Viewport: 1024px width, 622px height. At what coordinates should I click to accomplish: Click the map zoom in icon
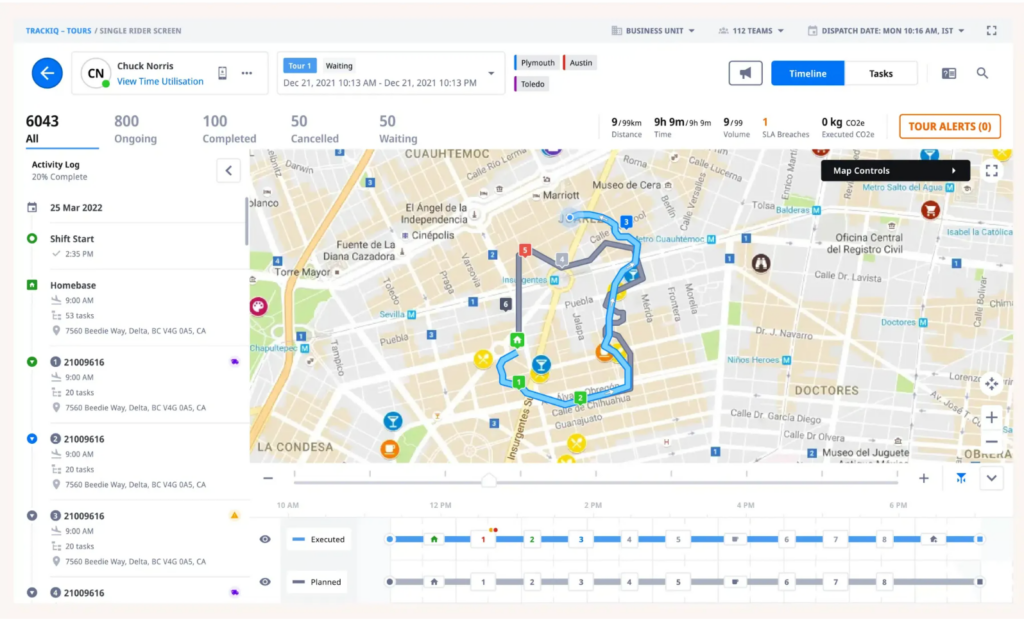pos(991,417)
